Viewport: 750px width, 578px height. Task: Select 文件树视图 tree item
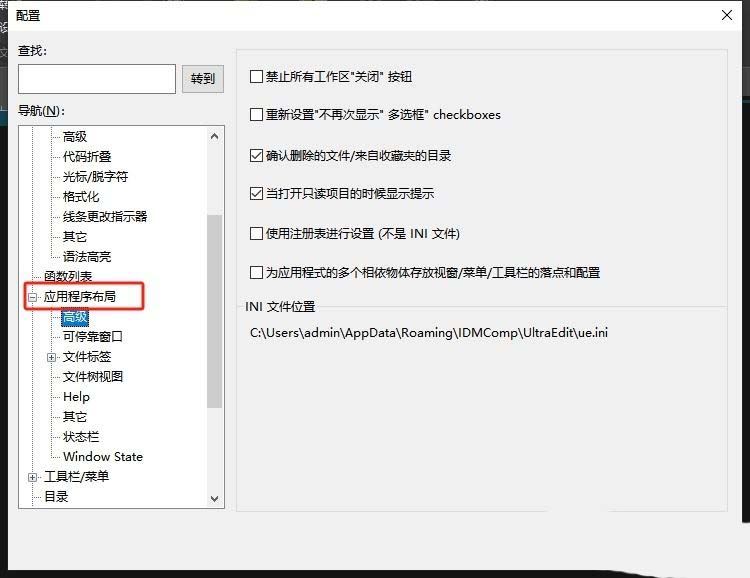(93, 377)
